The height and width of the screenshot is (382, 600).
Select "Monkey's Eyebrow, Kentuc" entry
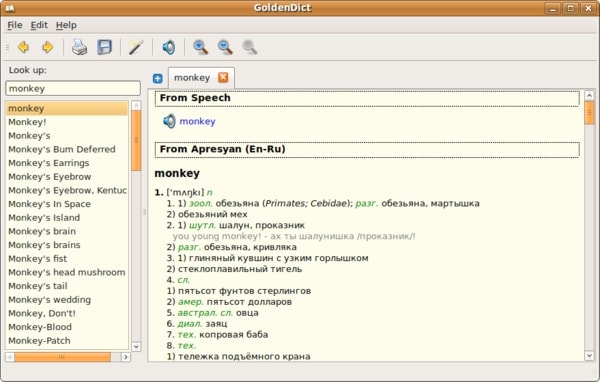point(67,190)
